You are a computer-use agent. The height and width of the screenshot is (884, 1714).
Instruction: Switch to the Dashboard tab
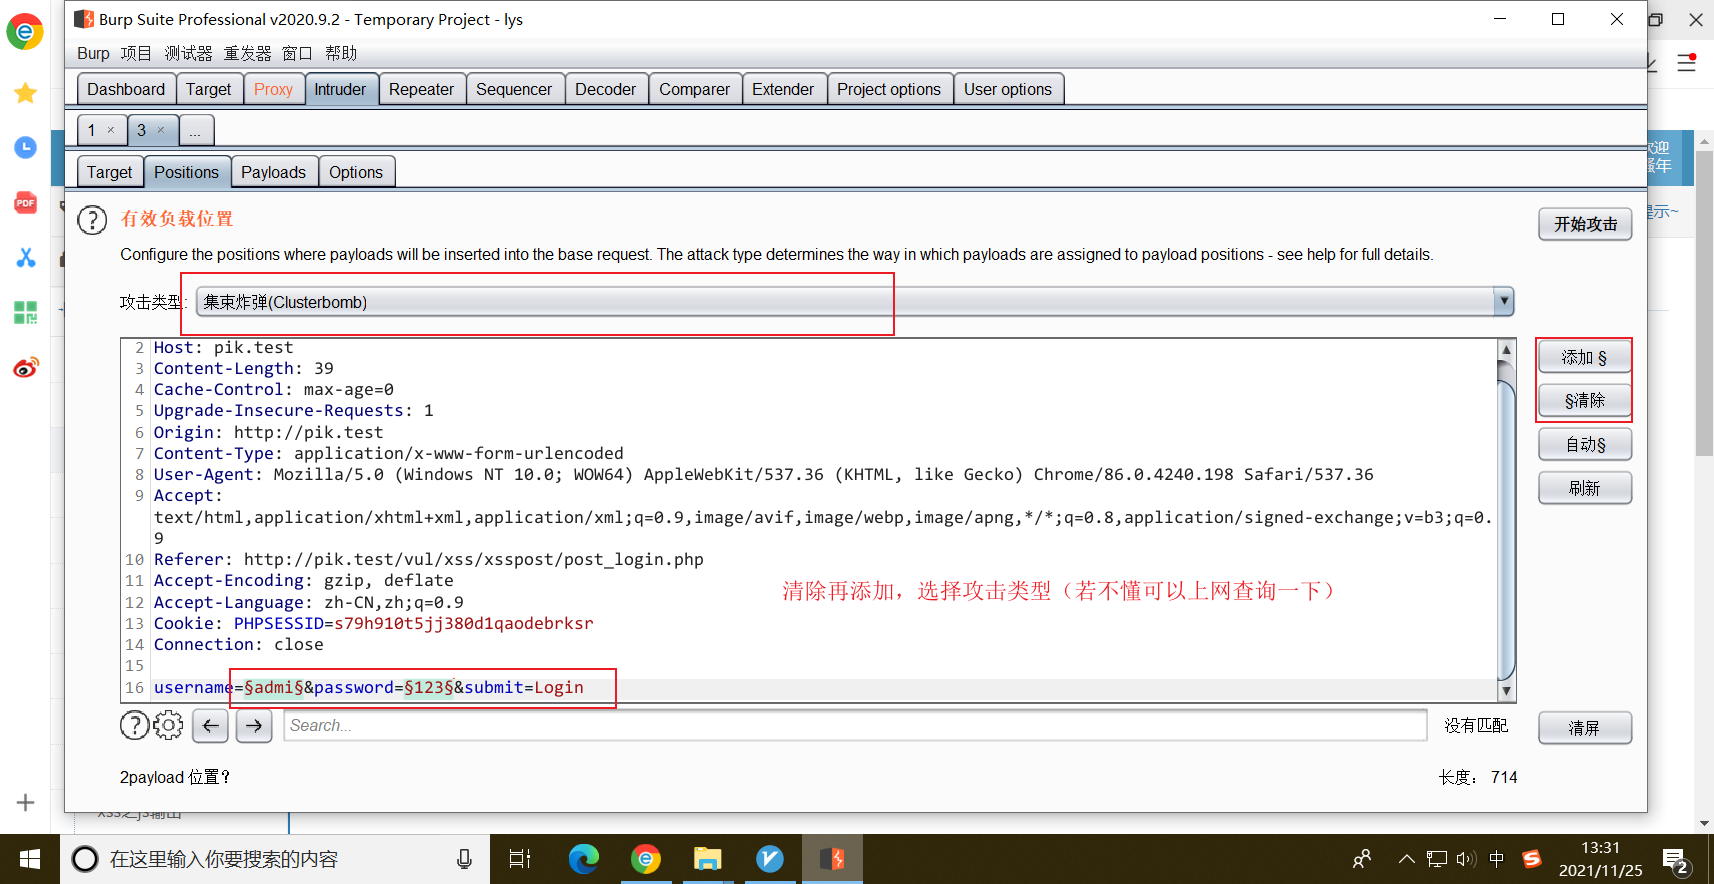(x=126, y=89)
